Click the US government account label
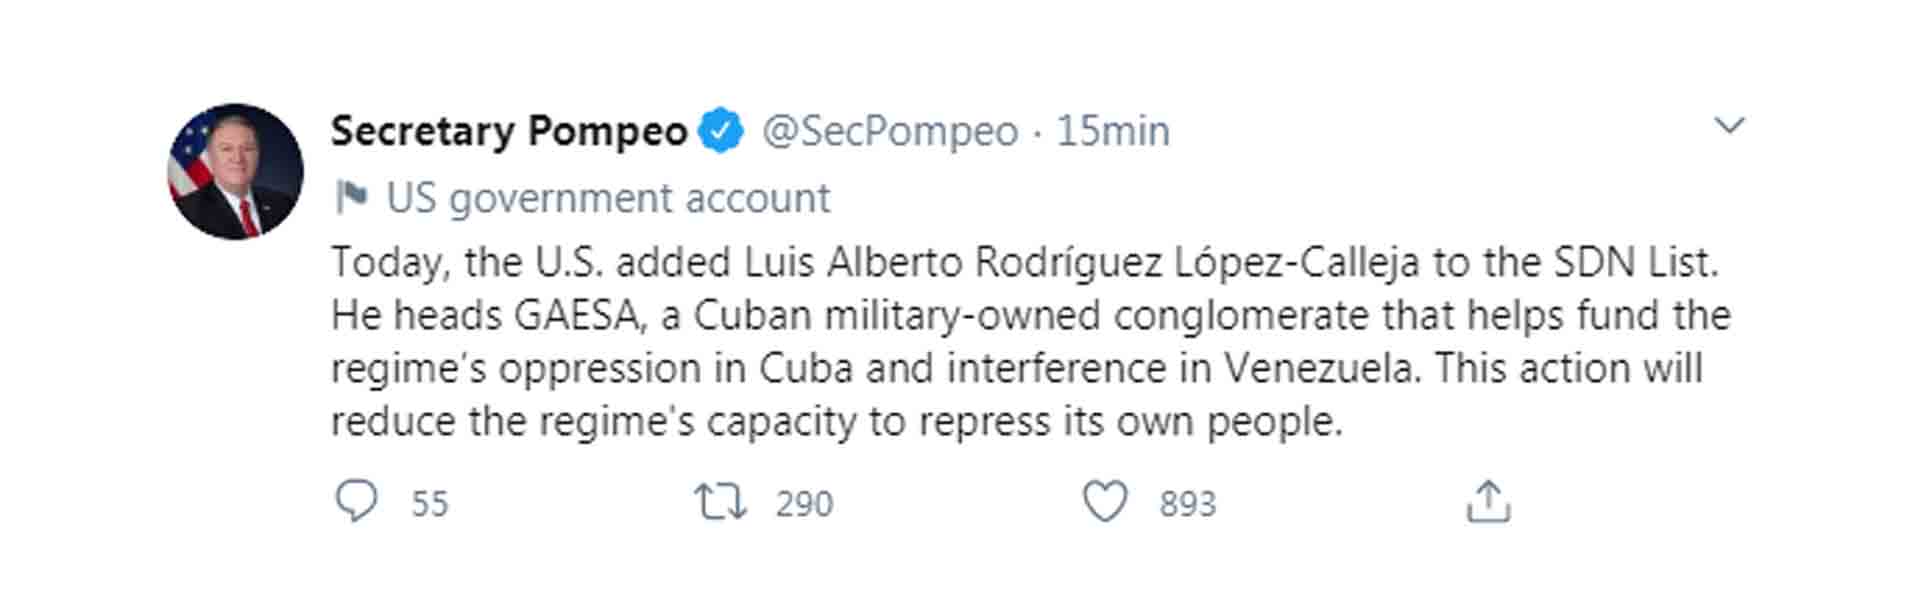The image size is (1920, 612). pos(608,198)
